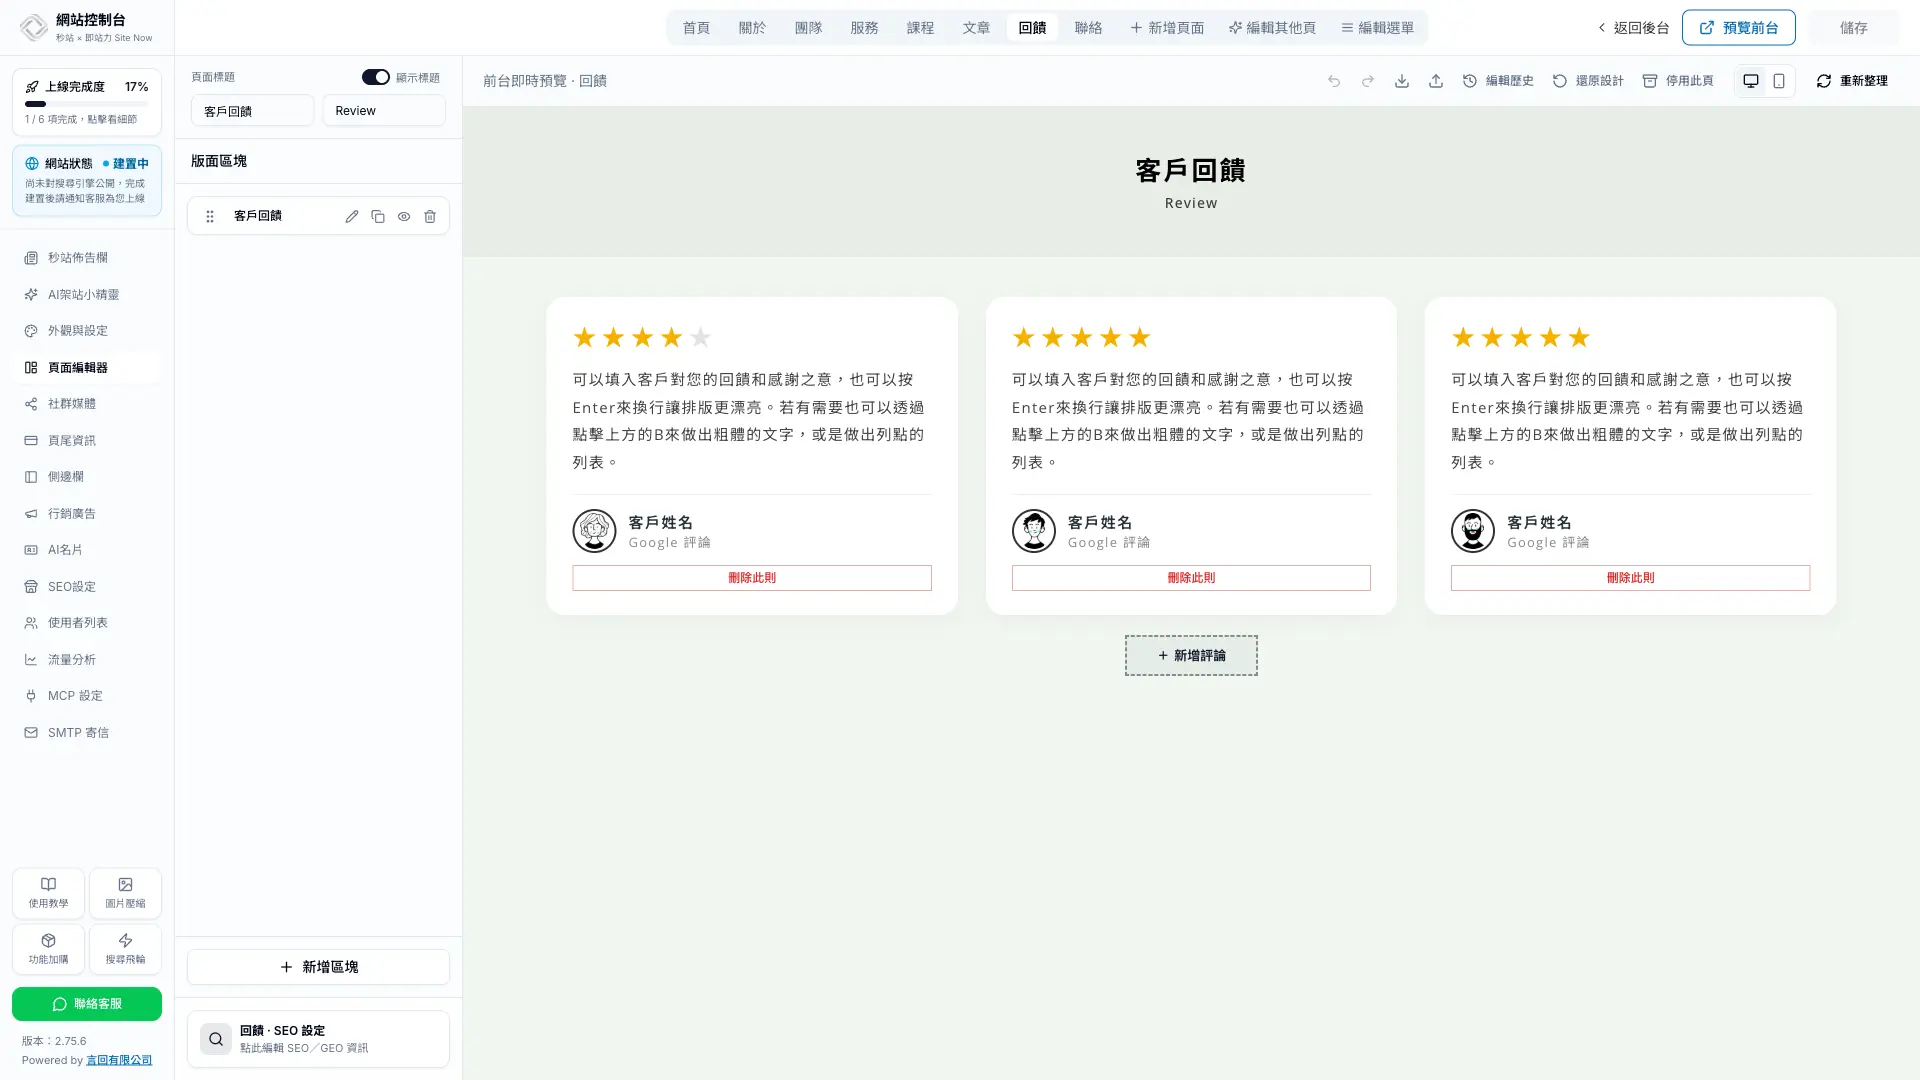
Task: Delete third review via 刪除此則
Action: [1630, 578]
